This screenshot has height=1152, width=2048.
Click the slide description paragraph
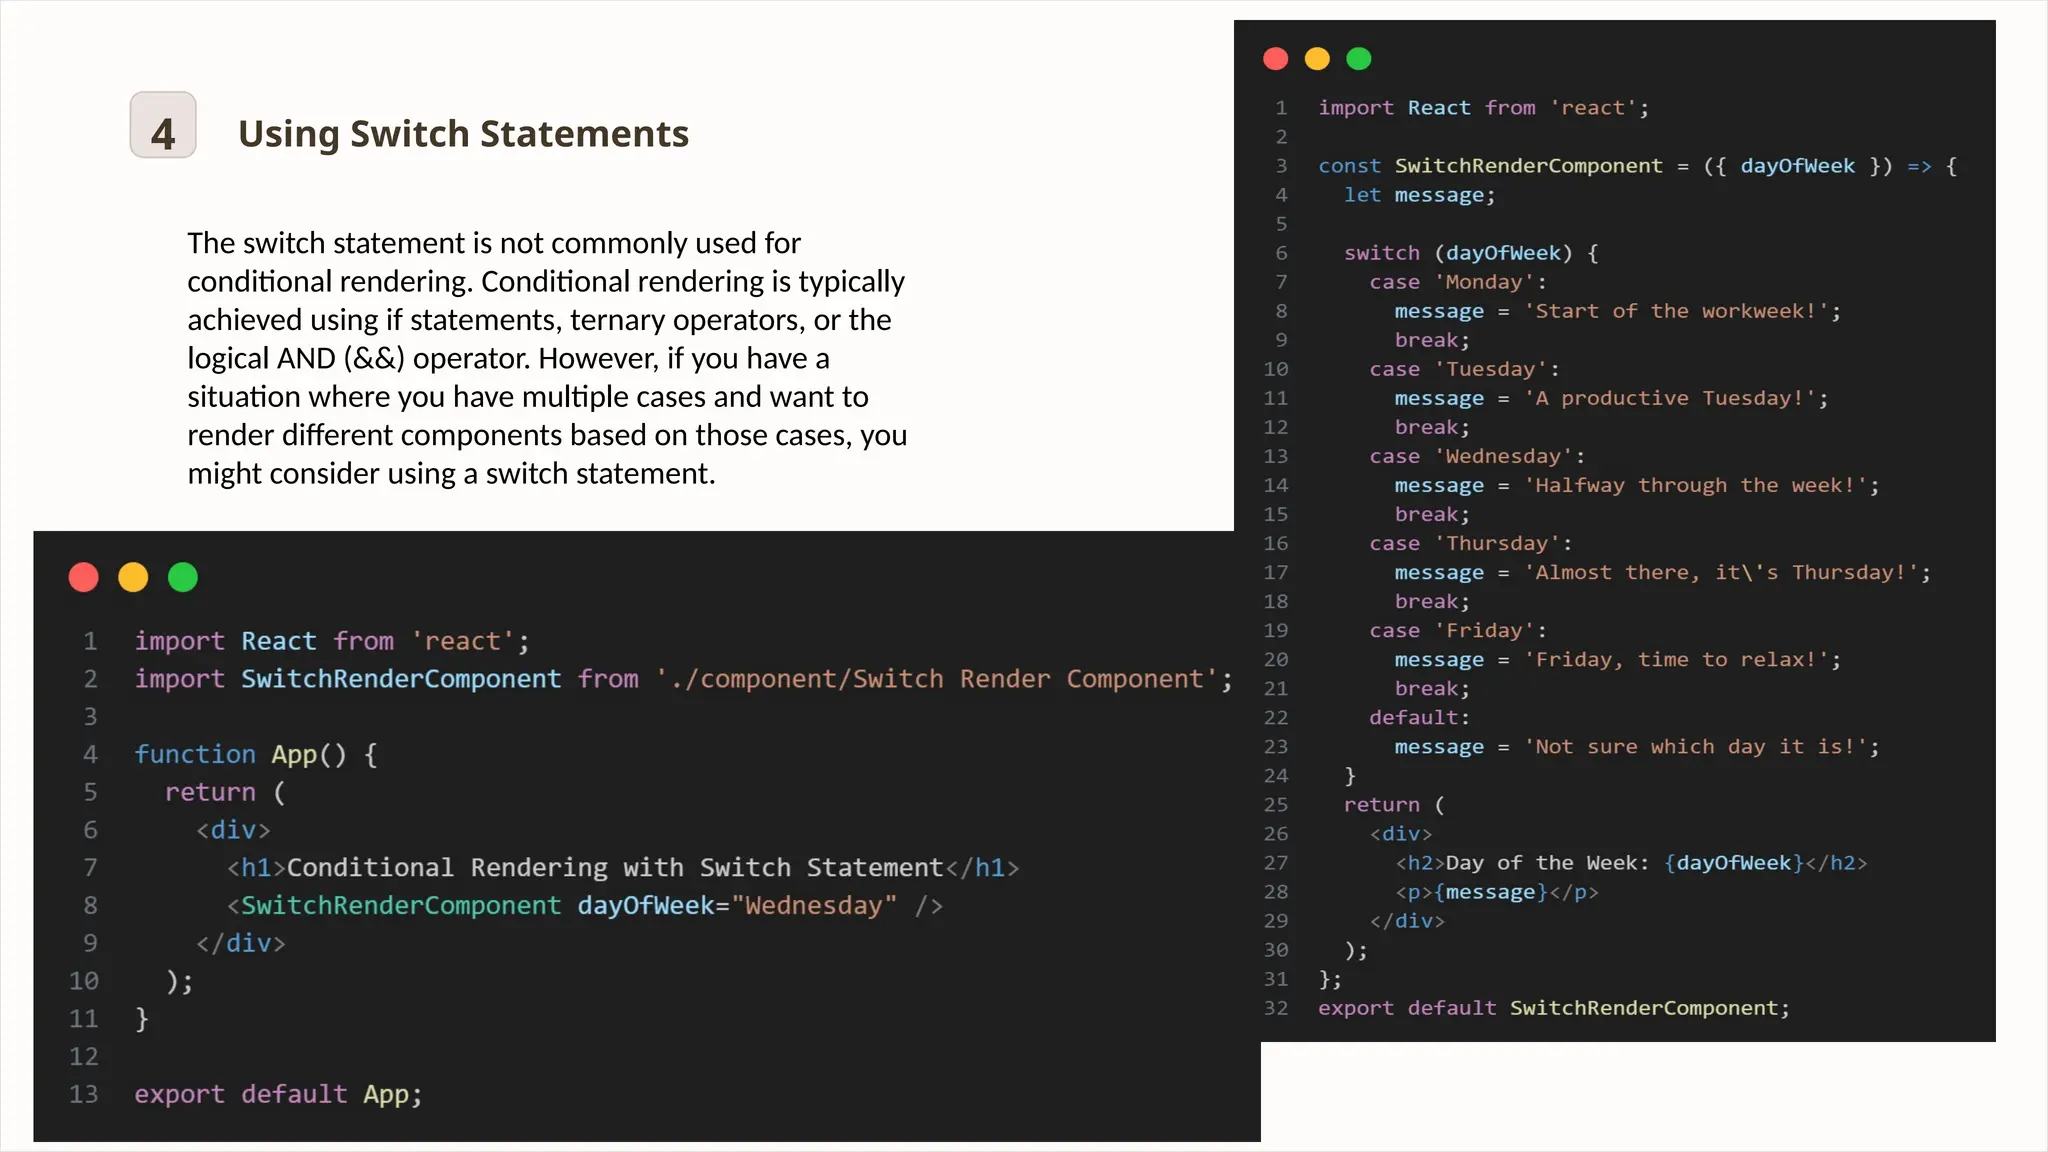point(547,358)
